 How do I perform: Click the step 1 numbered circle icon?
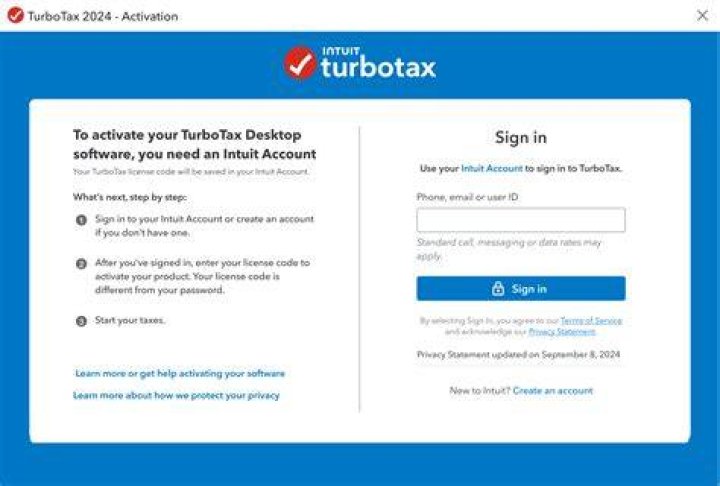click(81, 220)
